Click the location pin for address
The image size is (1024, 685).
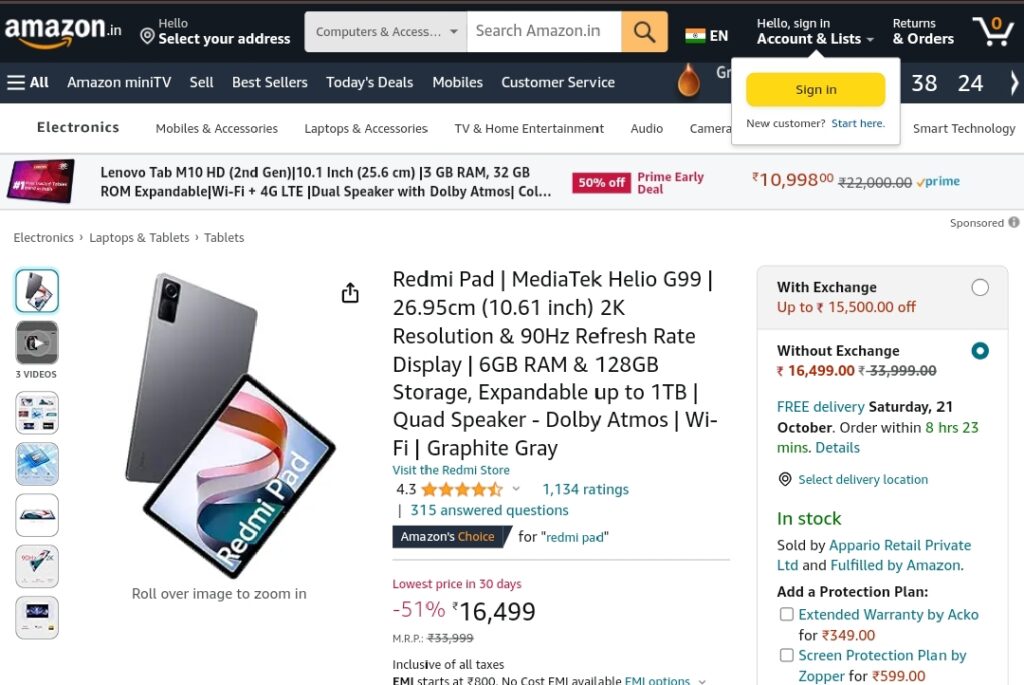pos(148,36)
